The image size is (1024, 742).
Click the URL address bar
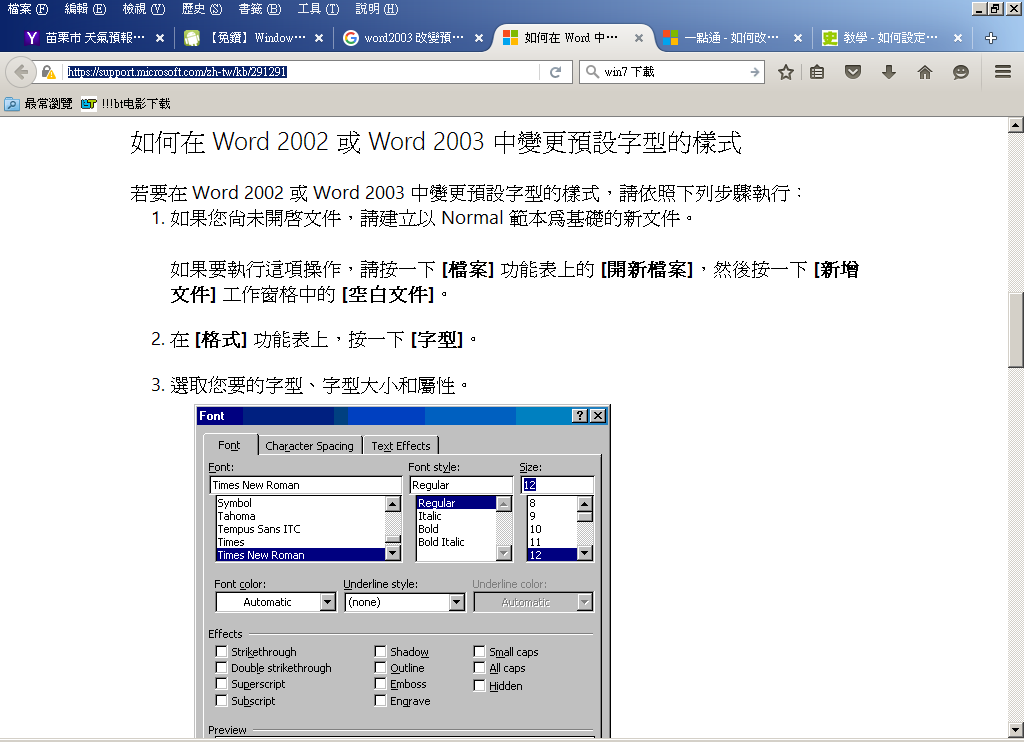(x=300, y=72)
